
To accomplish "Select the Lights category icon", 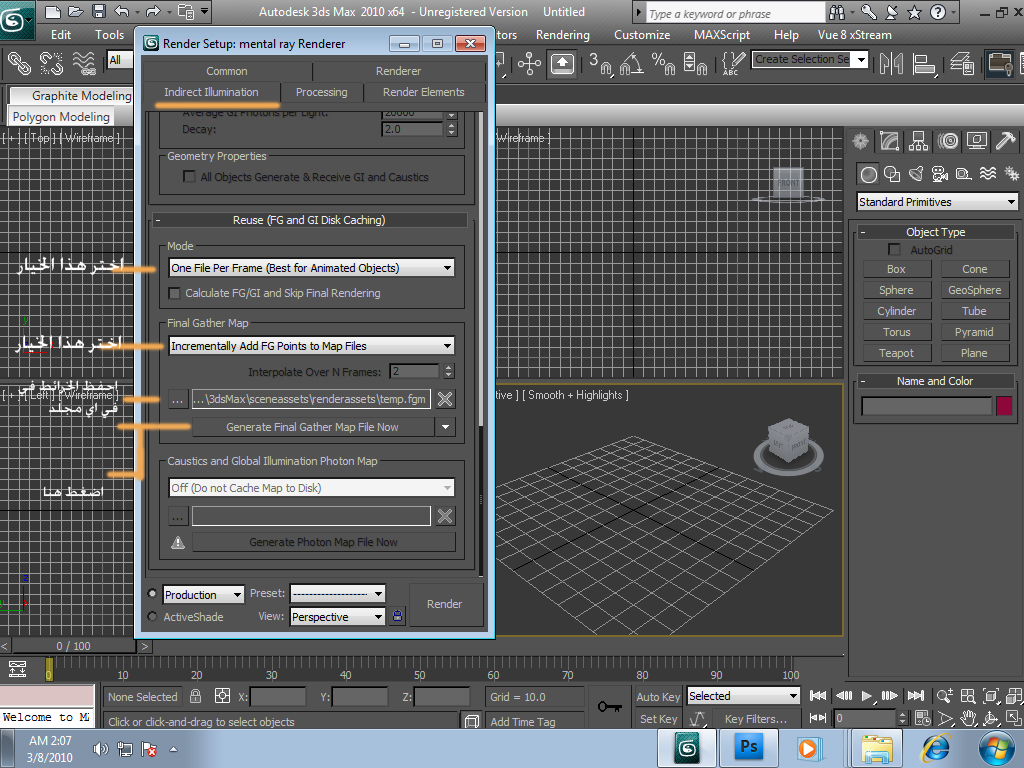I will click(916, 174).
